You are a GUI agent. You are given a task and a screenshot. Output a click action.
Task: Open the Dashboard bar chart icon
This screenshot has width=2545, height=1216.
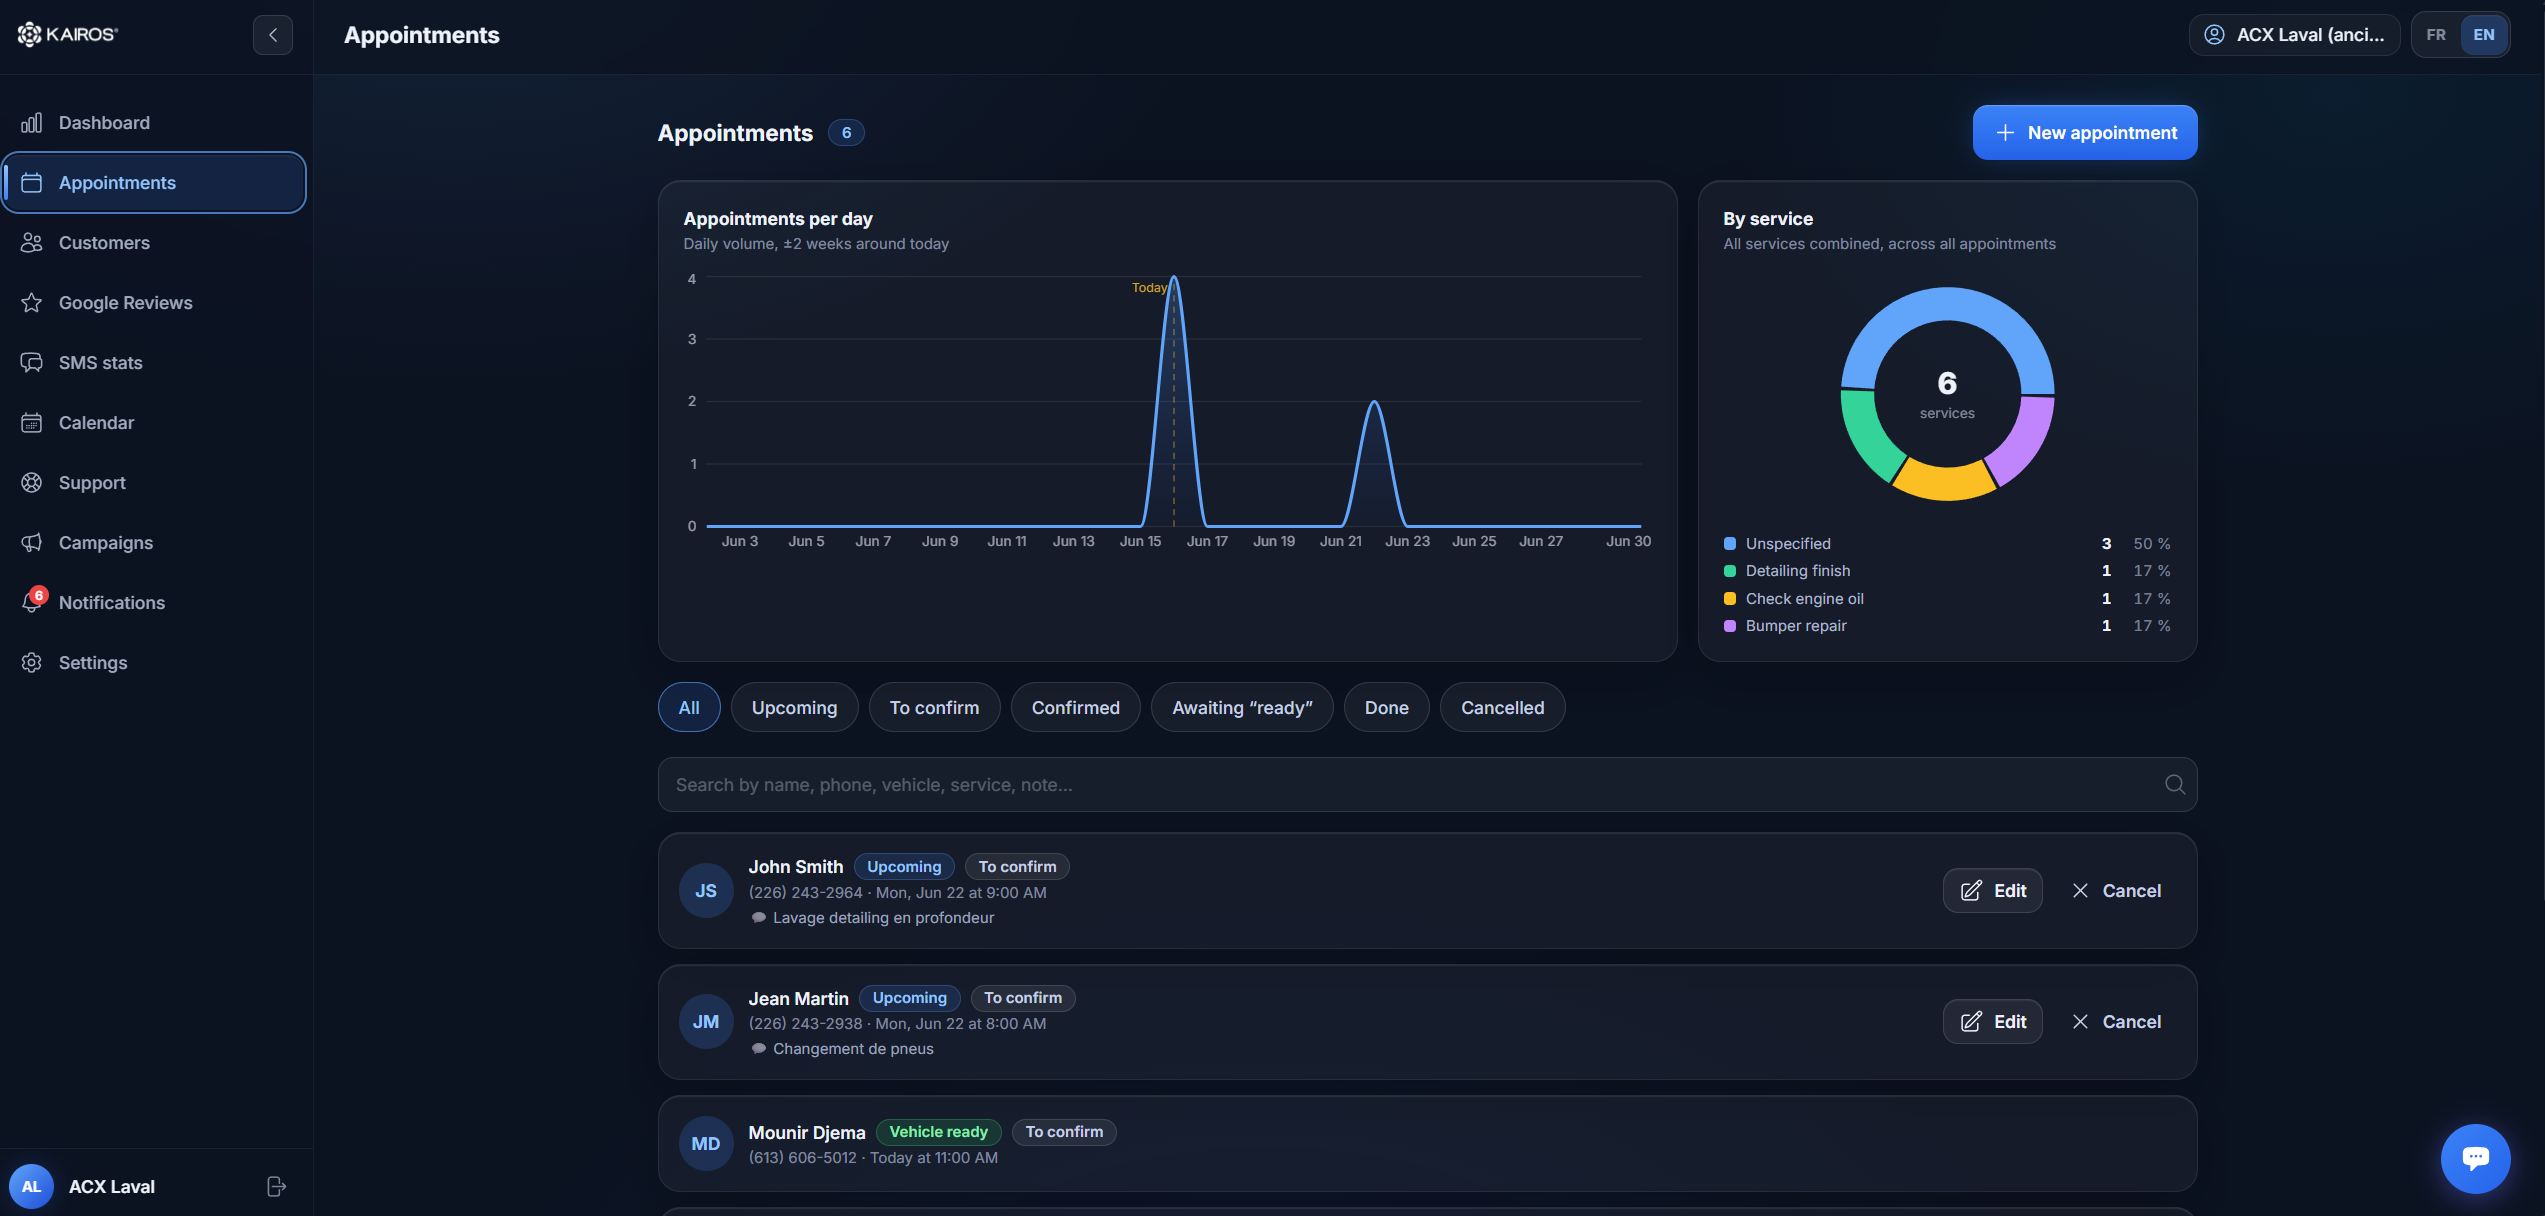click(32, 123)
